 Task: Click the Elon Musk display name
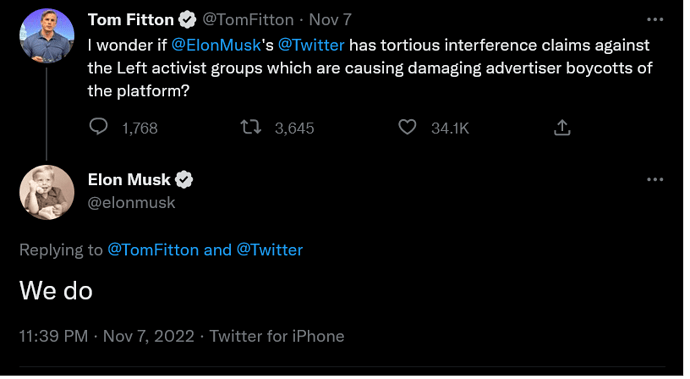[129, 180]
